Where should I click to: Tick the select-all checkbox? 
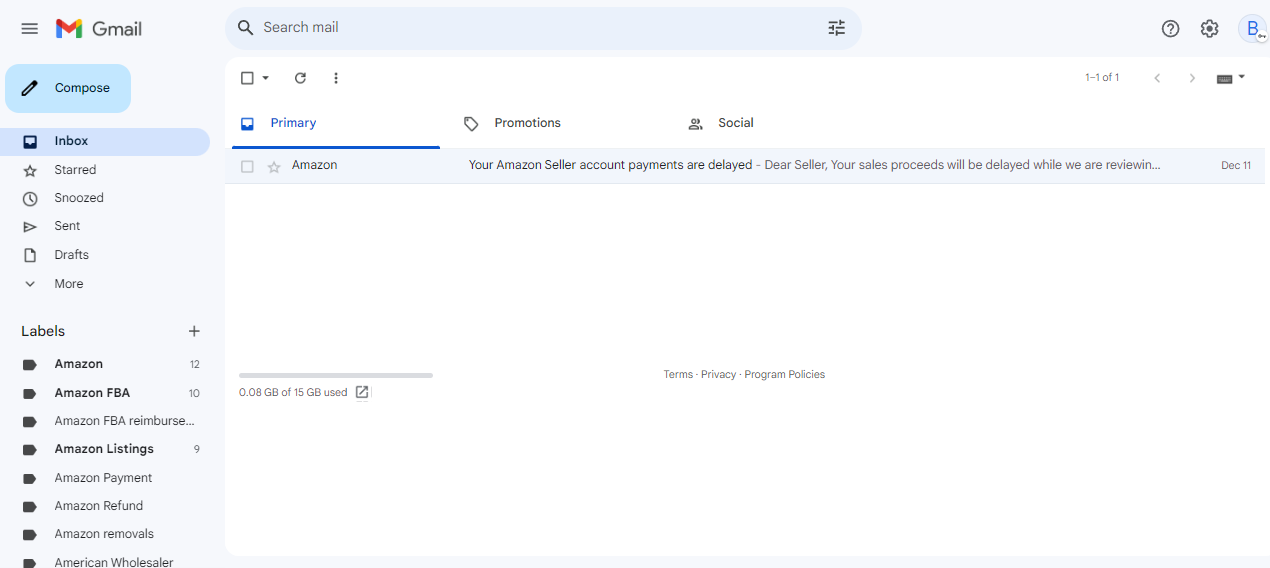[x=247, y=78]
